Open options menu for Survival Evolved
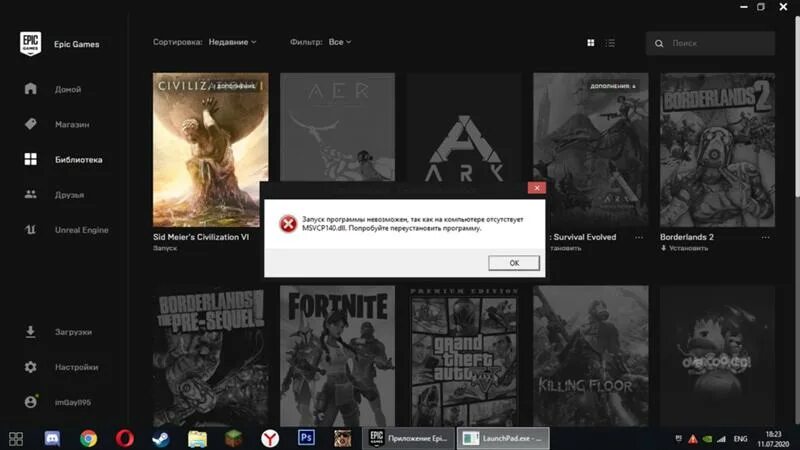 [639, 237]
